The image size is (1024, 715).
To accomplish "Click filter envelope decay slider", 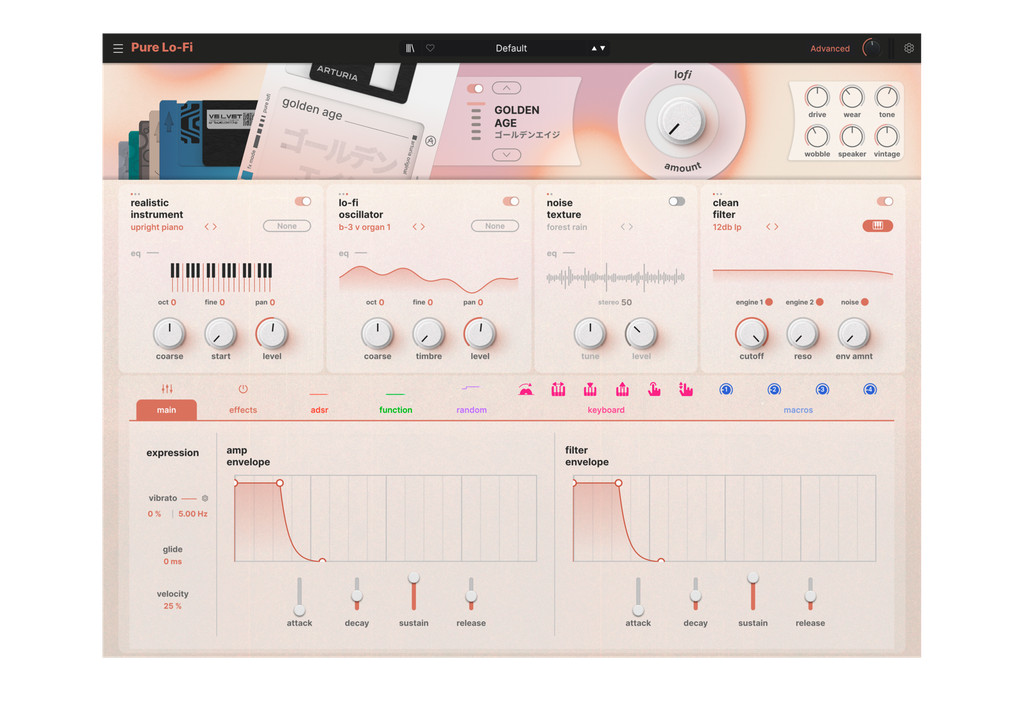I will [x=696, y=594].
